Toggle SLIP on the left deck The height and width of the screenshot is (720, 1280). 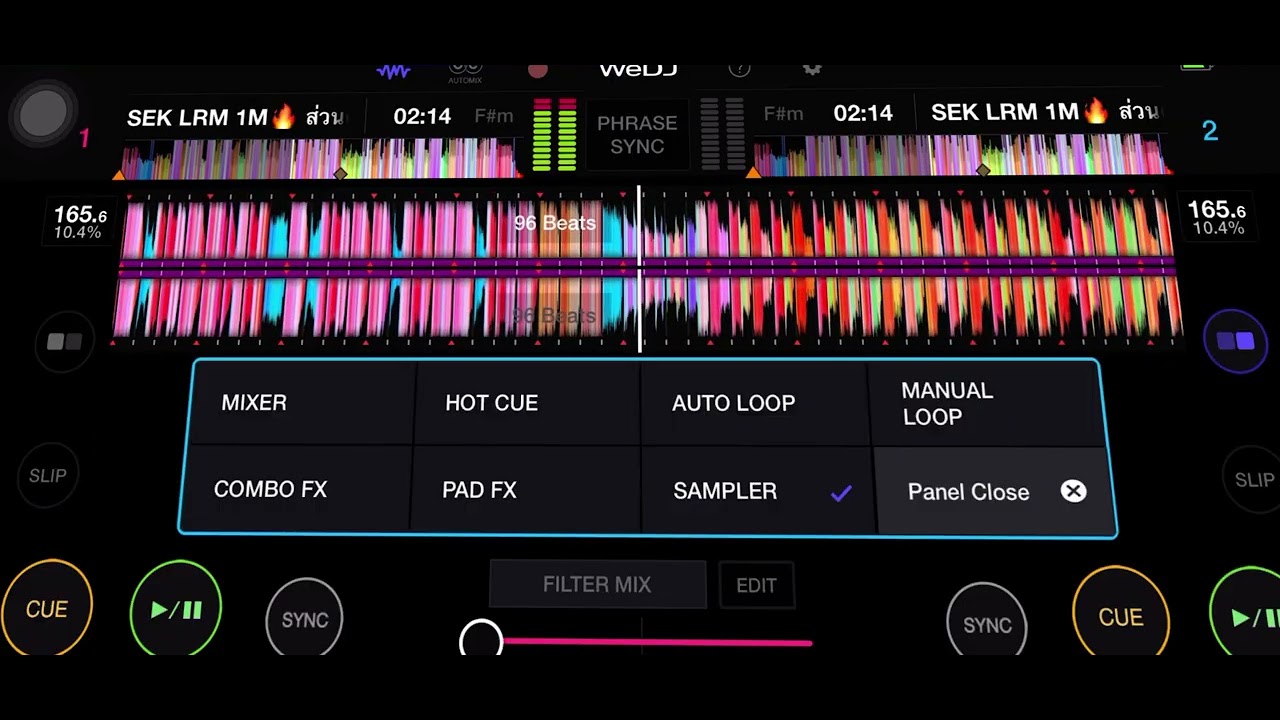click(x=48, y=476)
